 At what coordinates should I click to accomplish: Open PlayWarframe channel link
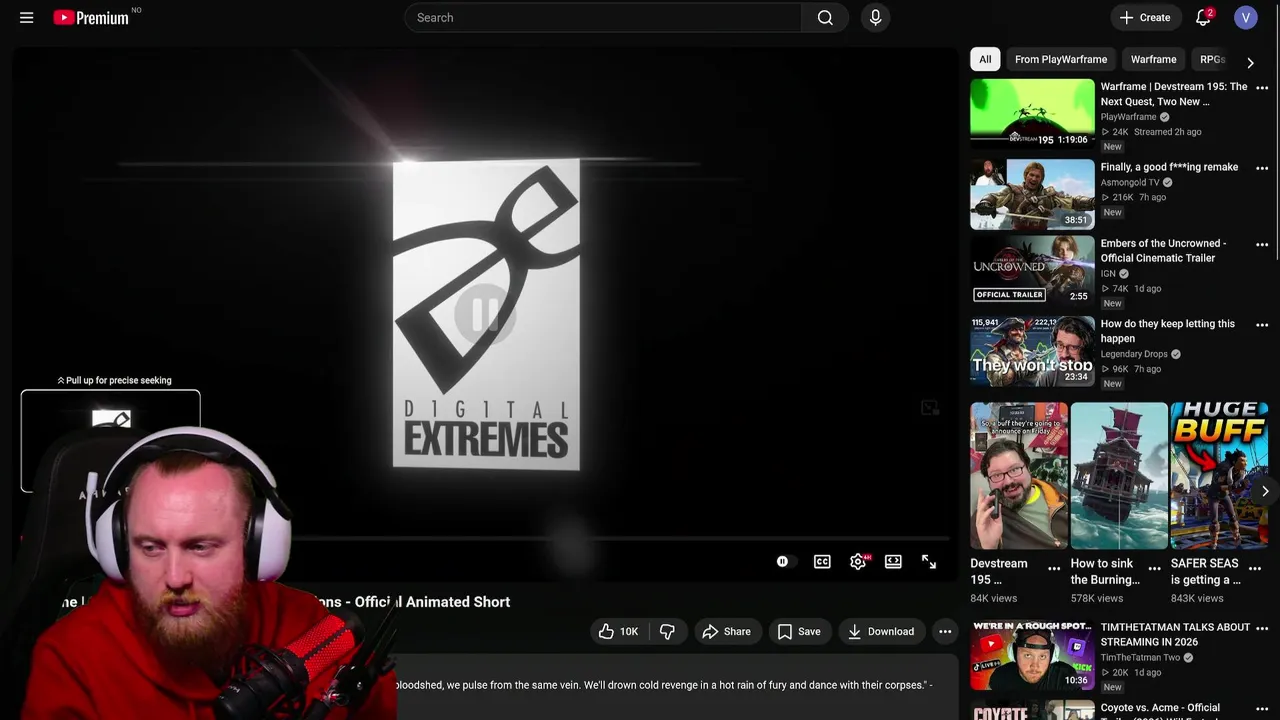tap(1128, 117)
